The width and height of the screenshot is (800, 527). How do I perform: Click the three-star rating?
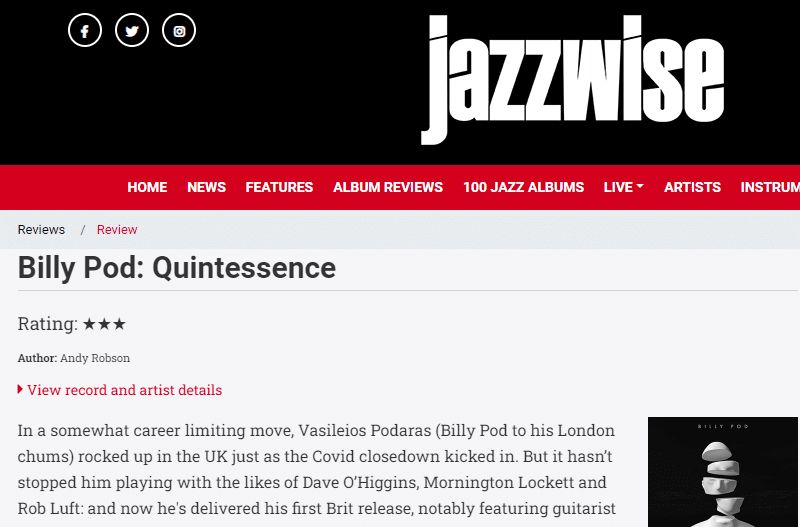[104, 324]
